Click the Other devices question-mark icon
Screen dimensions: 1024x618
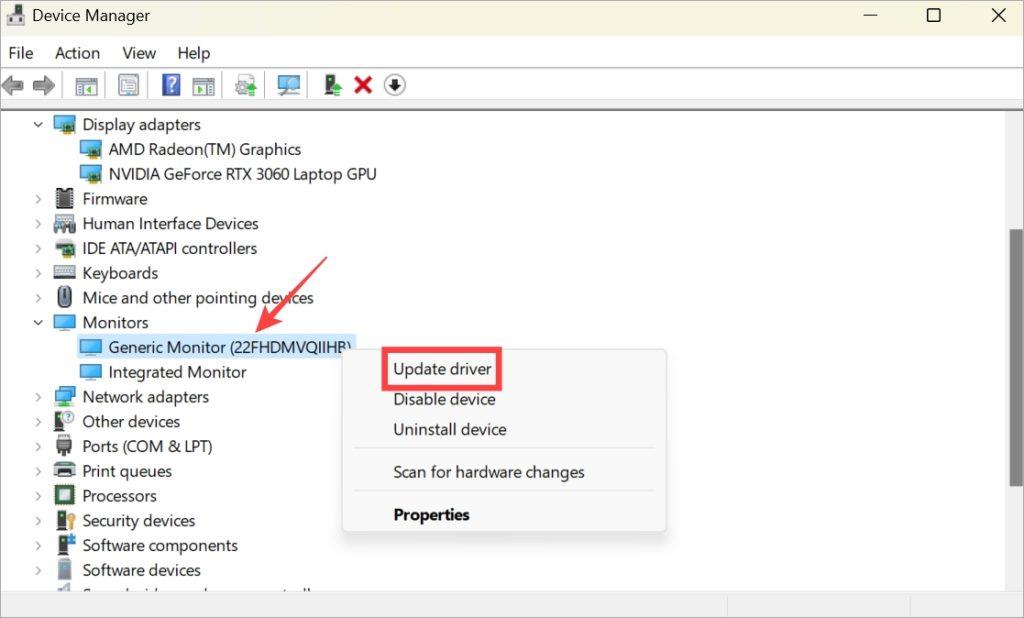tap(65, 421)
